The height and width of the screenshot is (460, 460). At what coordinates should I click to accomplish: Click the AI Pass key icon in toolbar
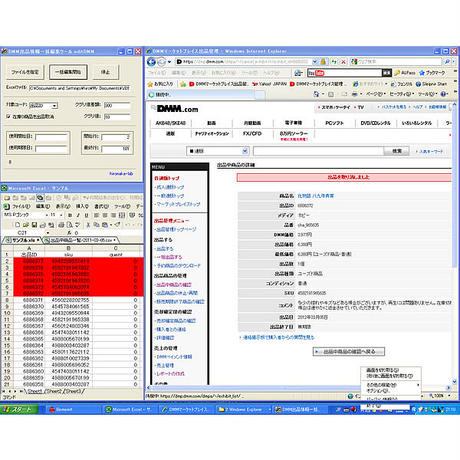397,73
